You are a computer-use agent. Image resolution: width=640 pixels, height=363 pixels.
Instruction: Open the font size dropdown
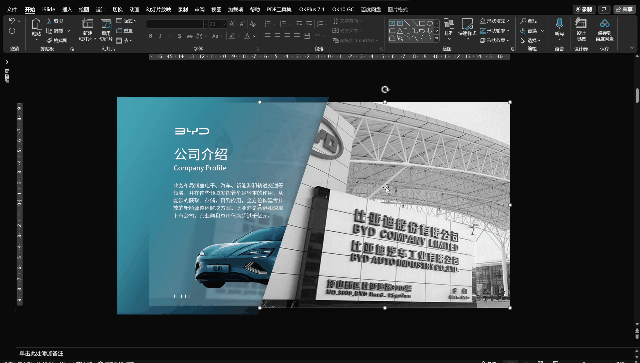224,24
